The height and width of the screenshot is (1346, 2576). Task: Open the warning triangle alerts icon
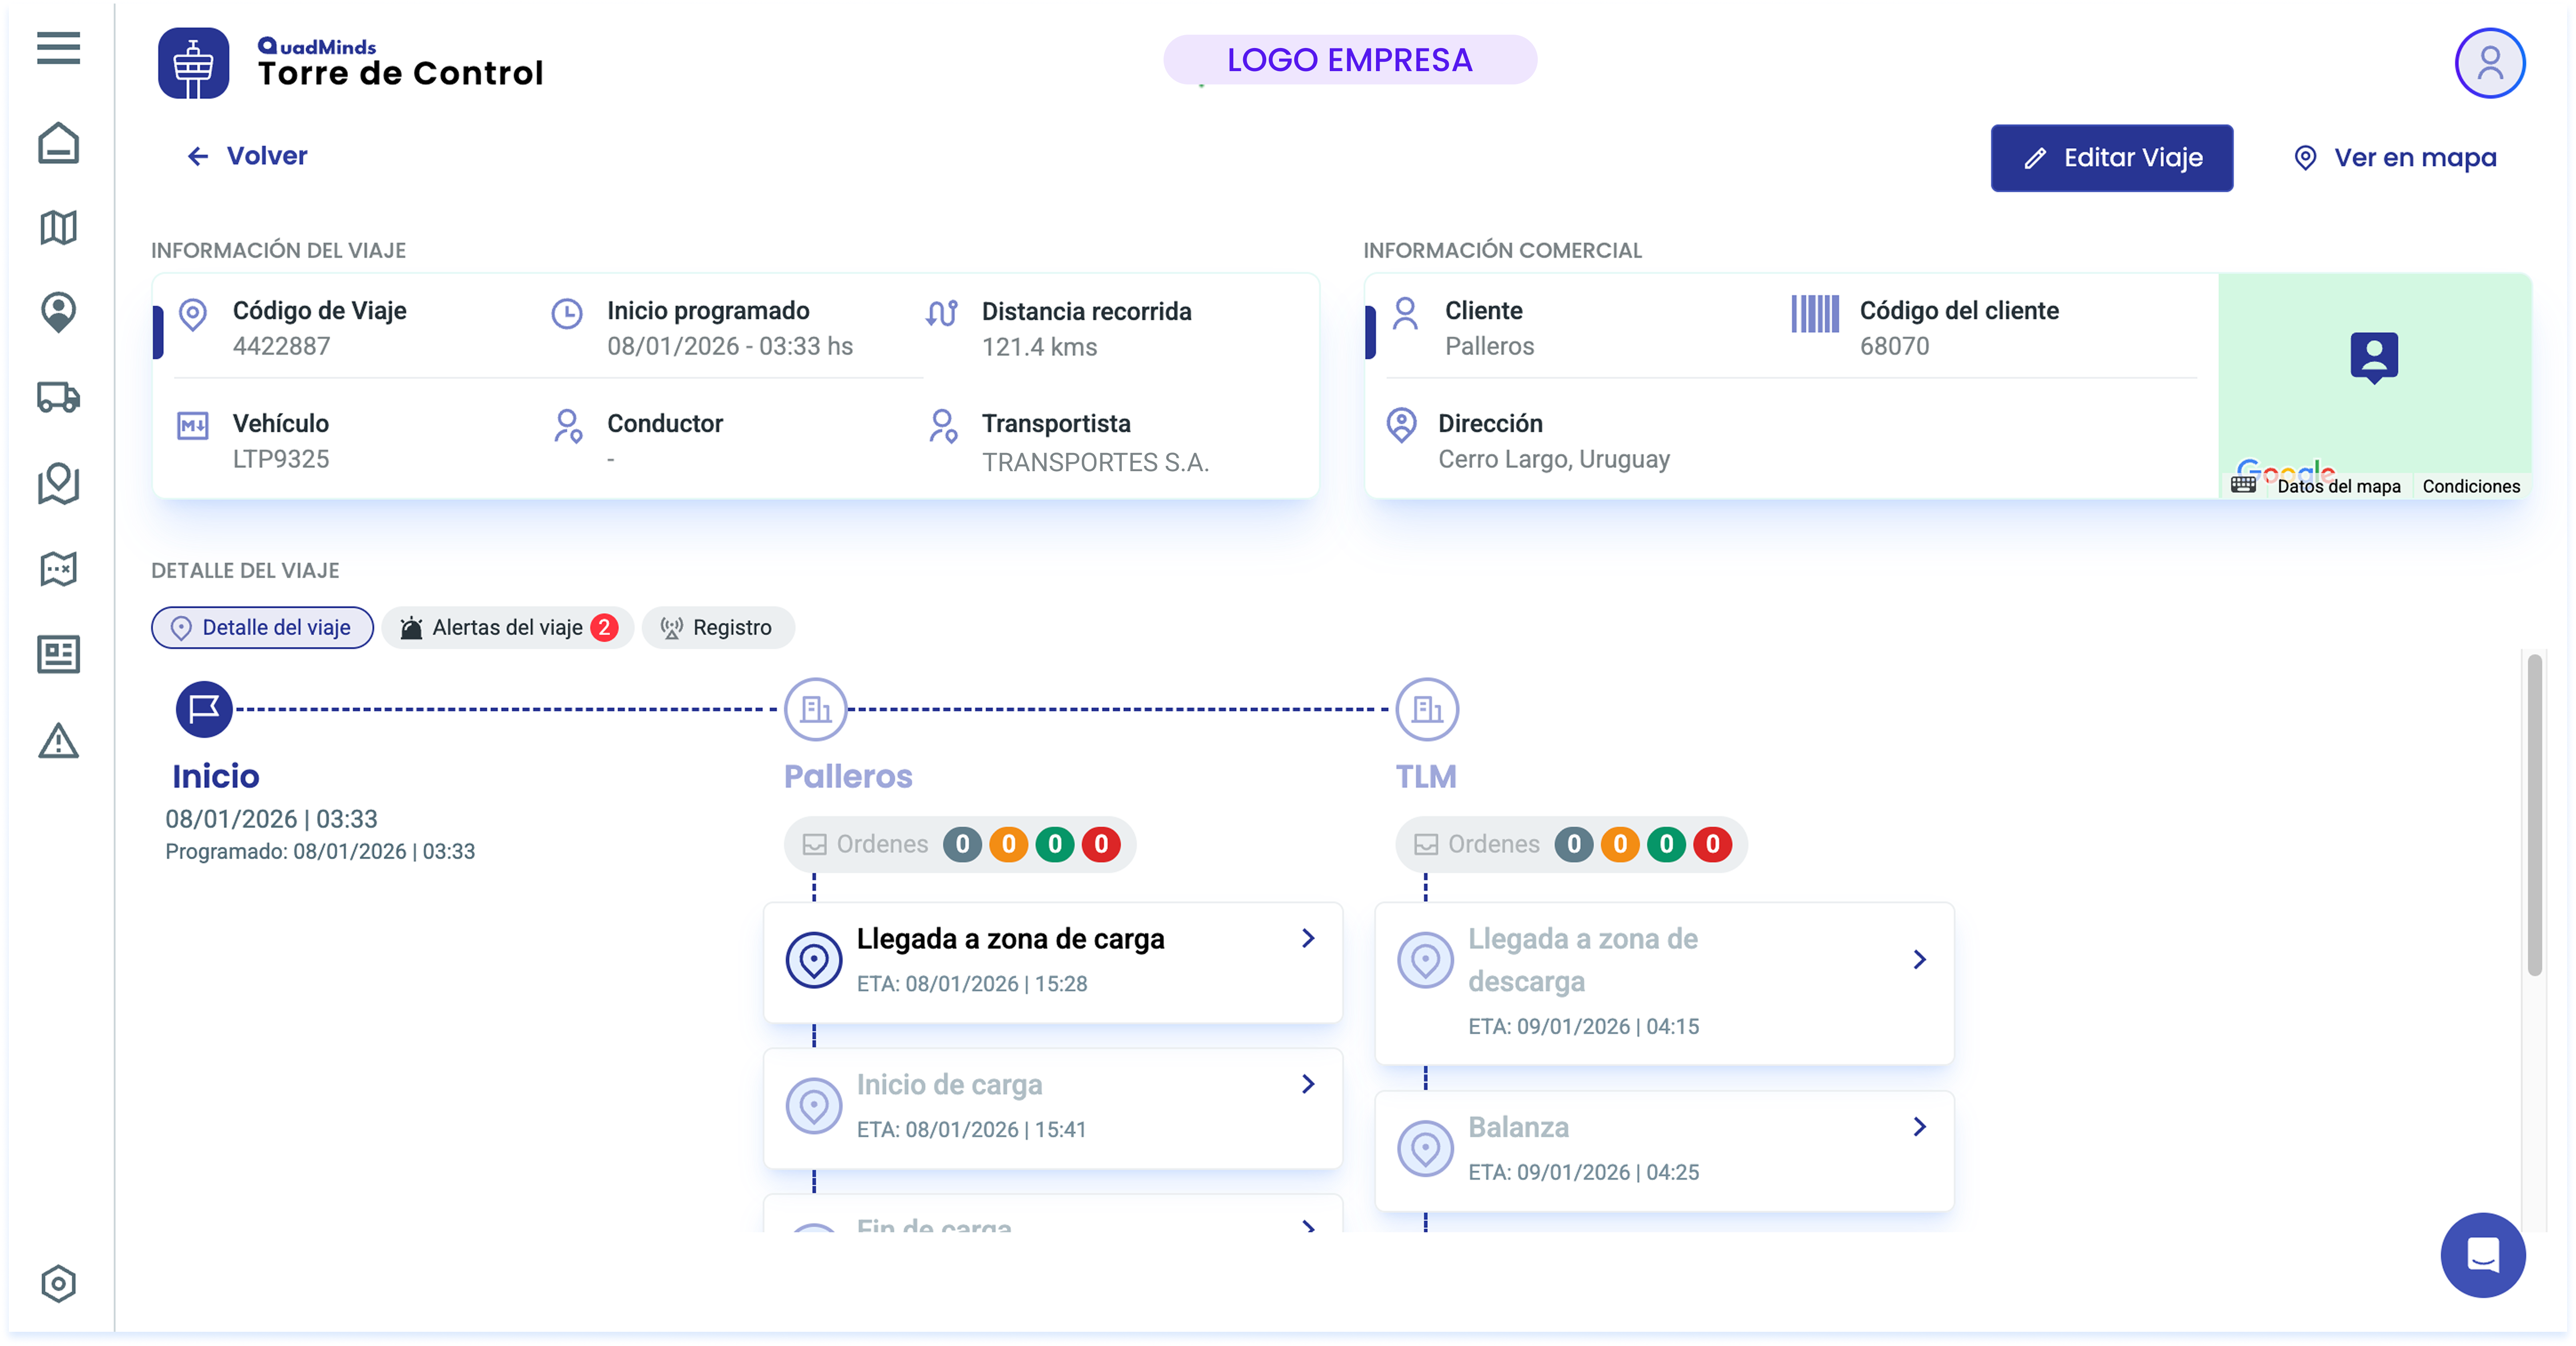[58, 741]
